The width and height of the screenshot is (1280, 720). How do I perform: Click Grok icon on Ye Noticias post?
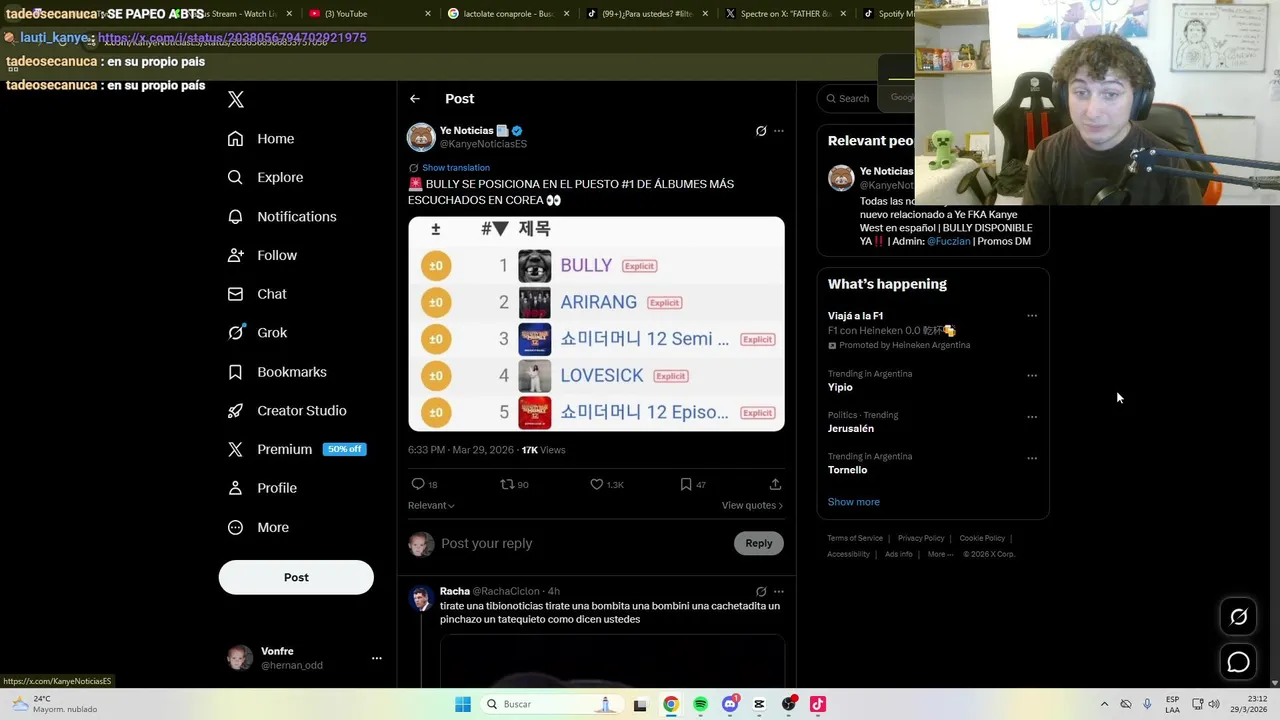click(x=761, y=131)
